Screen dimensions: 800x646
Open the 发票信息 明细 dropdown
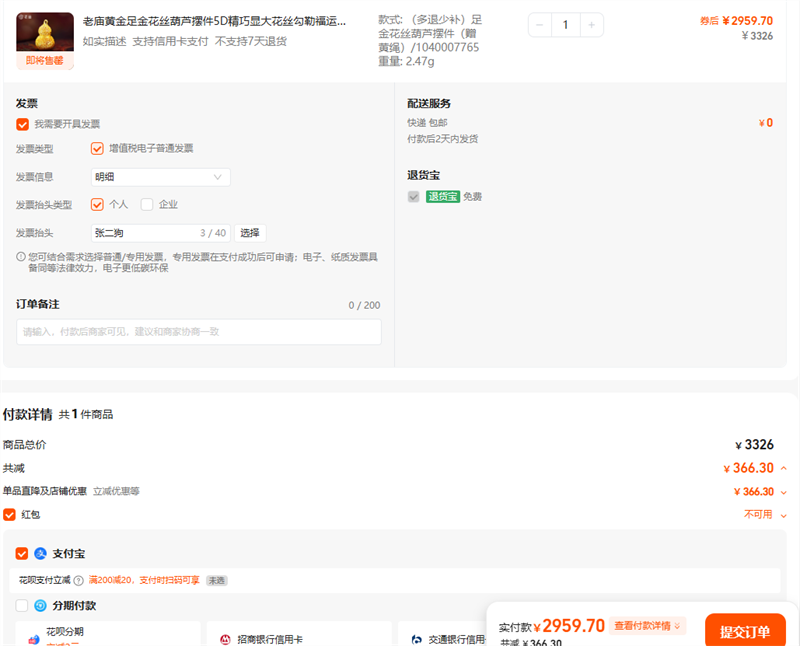click(160, 177)
